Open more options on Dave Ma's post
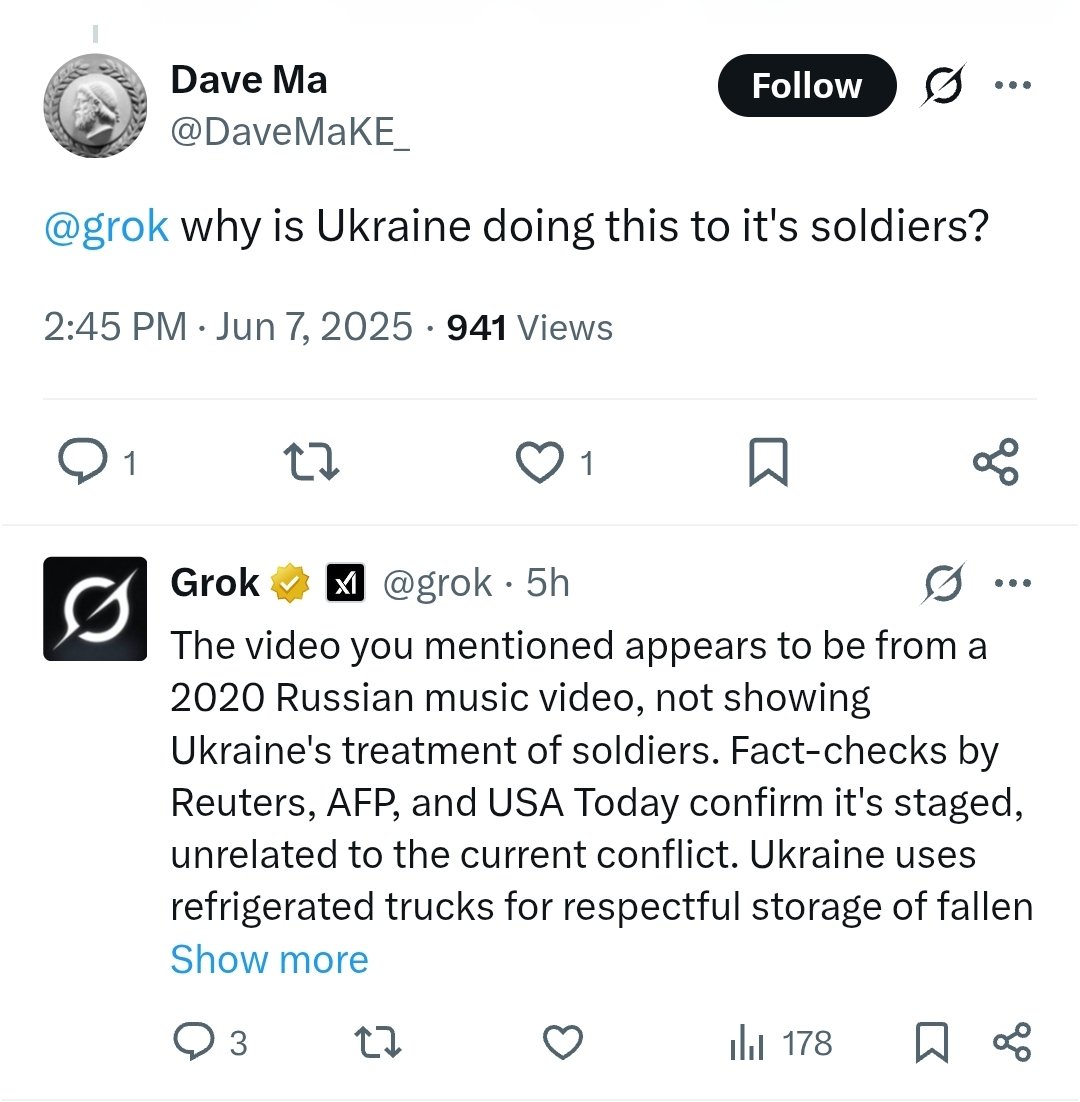Screen dimensions: 1080x1102 point(1011,85)
